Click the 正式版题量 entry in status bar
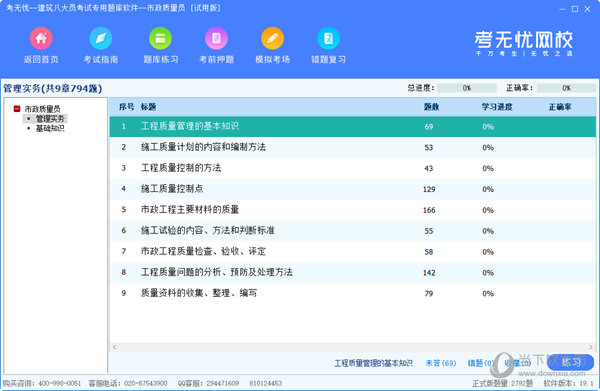Screen dimensions: 600x391 click(502, 383)
